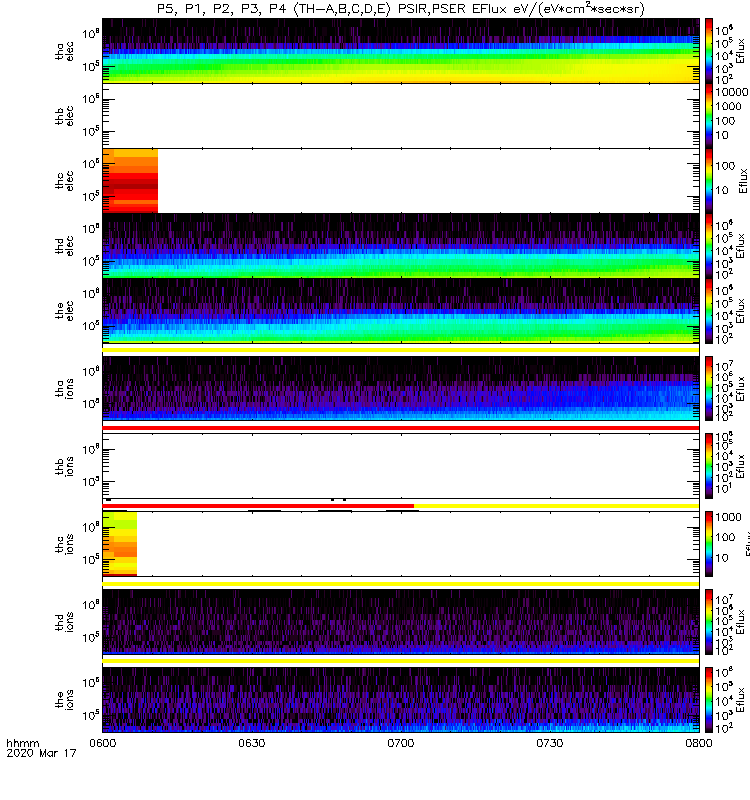The height and width of the screenshot is (800, 750).
Task: Click the '0700' time tick label
Action: point(401,743)
